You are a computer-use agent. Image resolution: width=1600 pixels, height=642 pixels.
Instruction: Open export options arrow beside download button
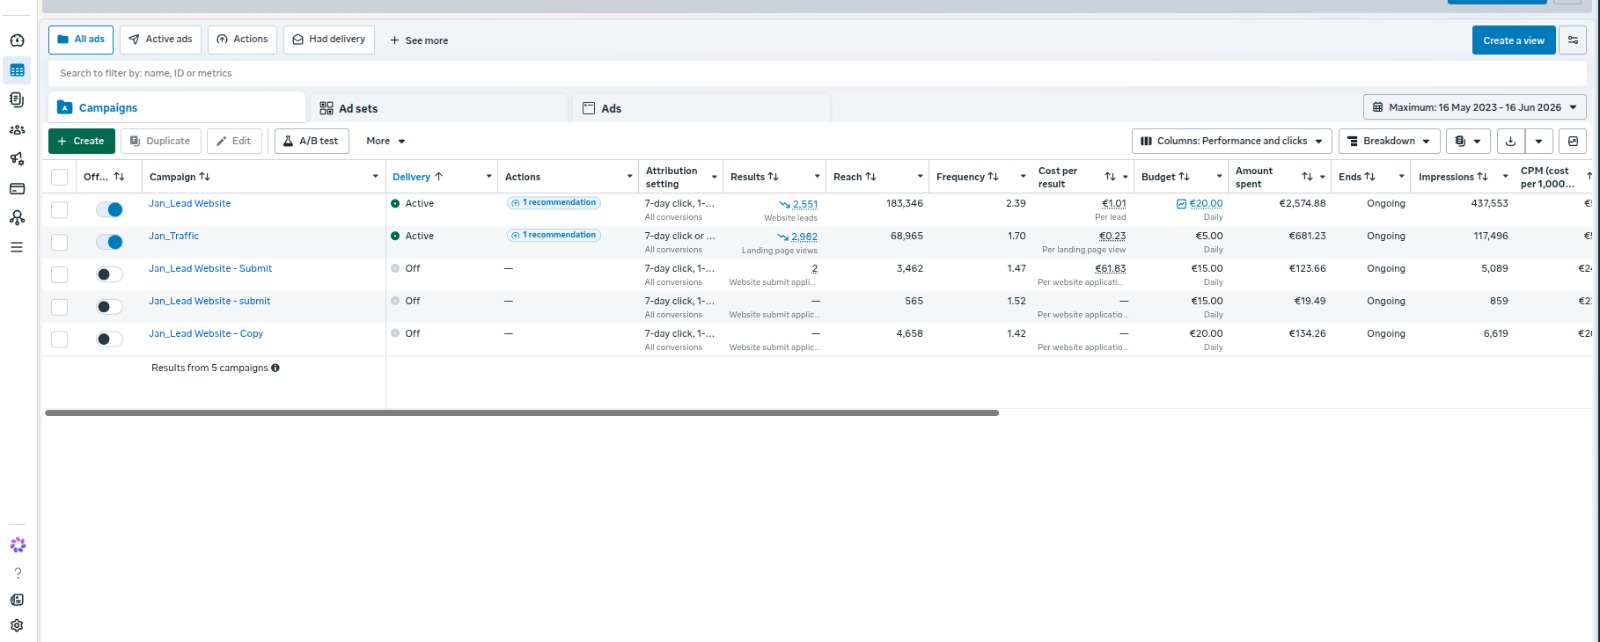(x=1539, y=141)
